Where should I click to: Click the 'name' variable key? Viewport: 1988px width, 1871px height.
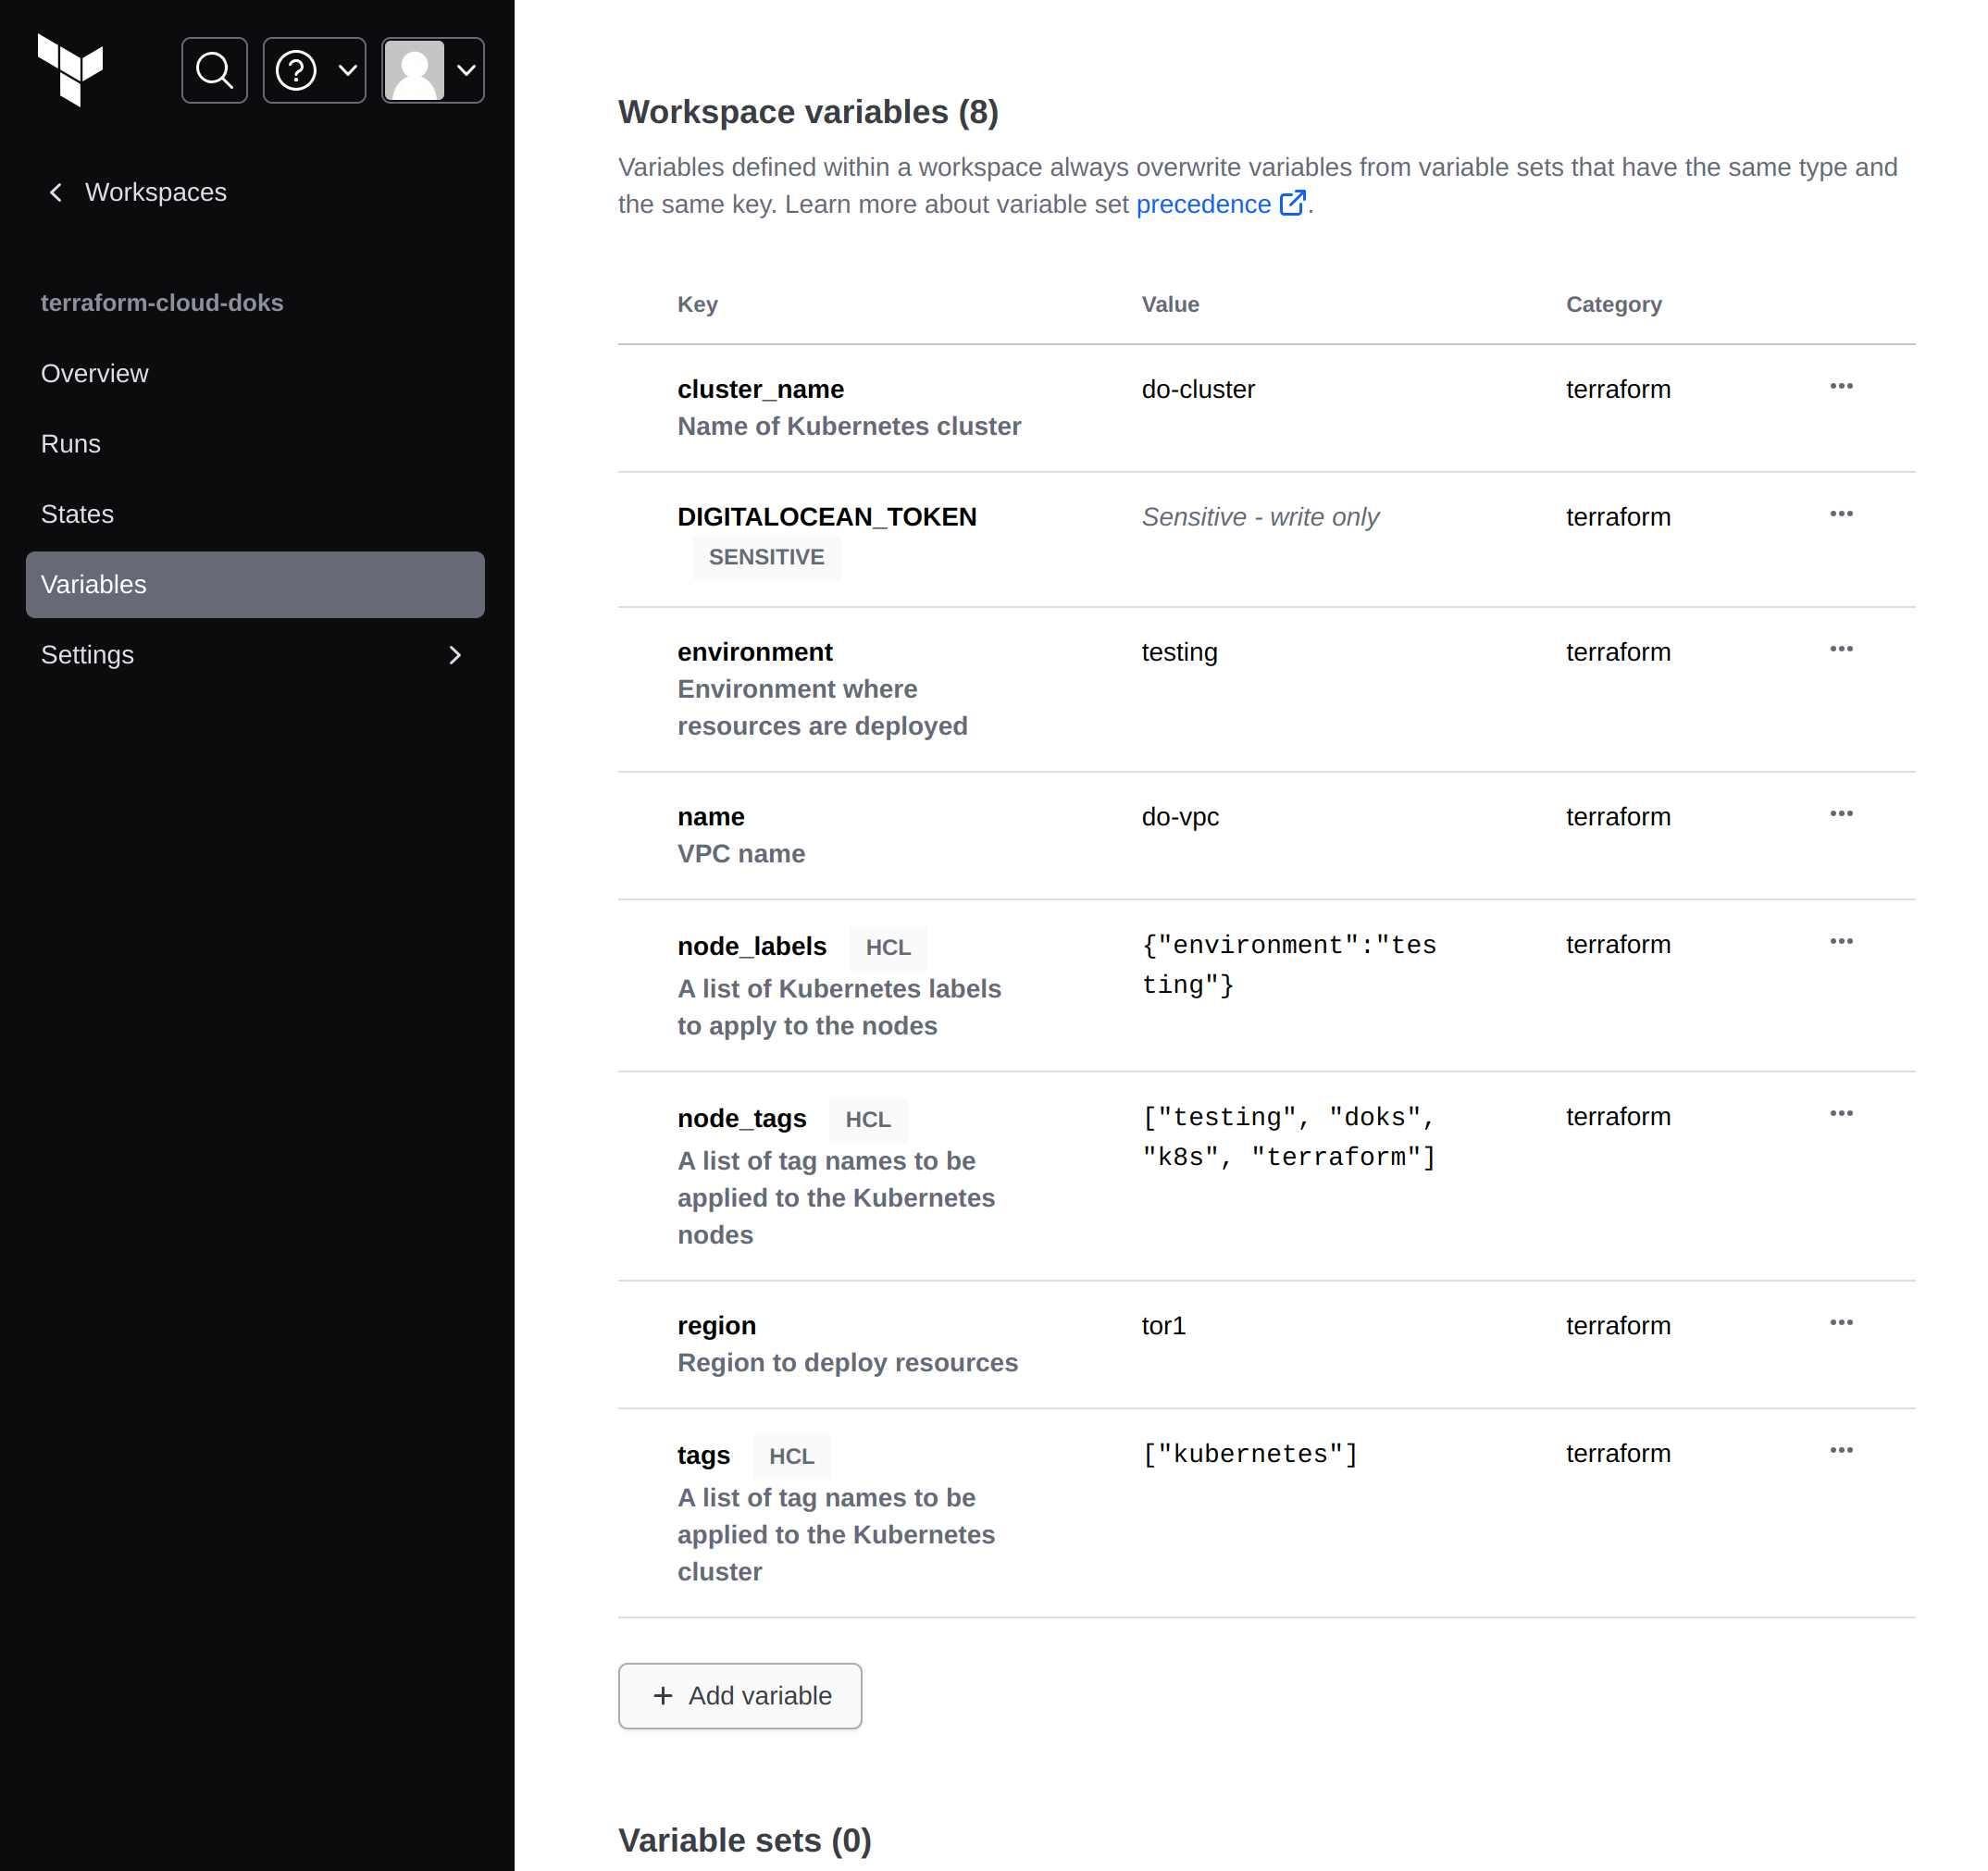[x=710, y=817]
